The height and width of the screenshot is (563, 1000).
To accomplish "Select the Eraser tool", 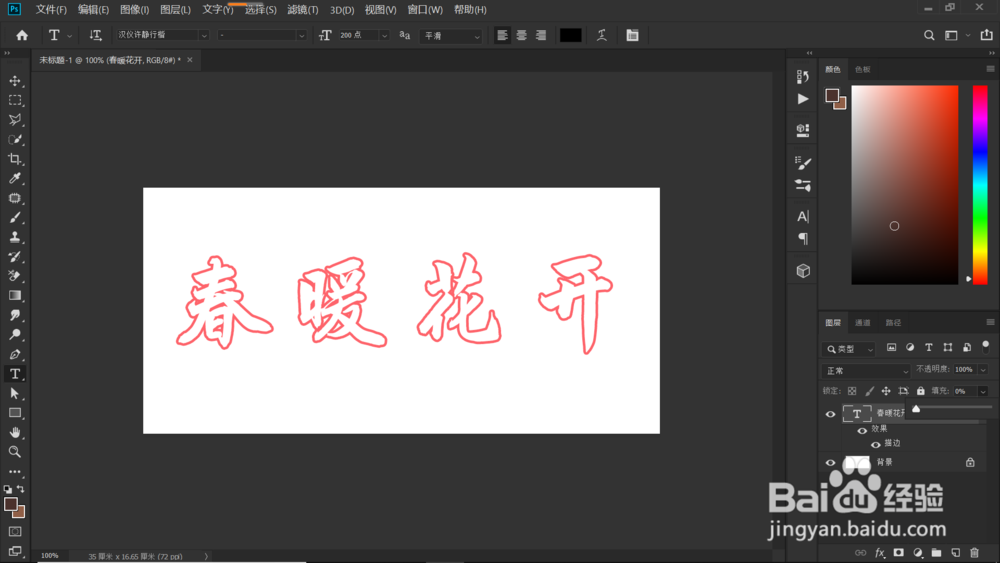I will (x=15, y=276).
